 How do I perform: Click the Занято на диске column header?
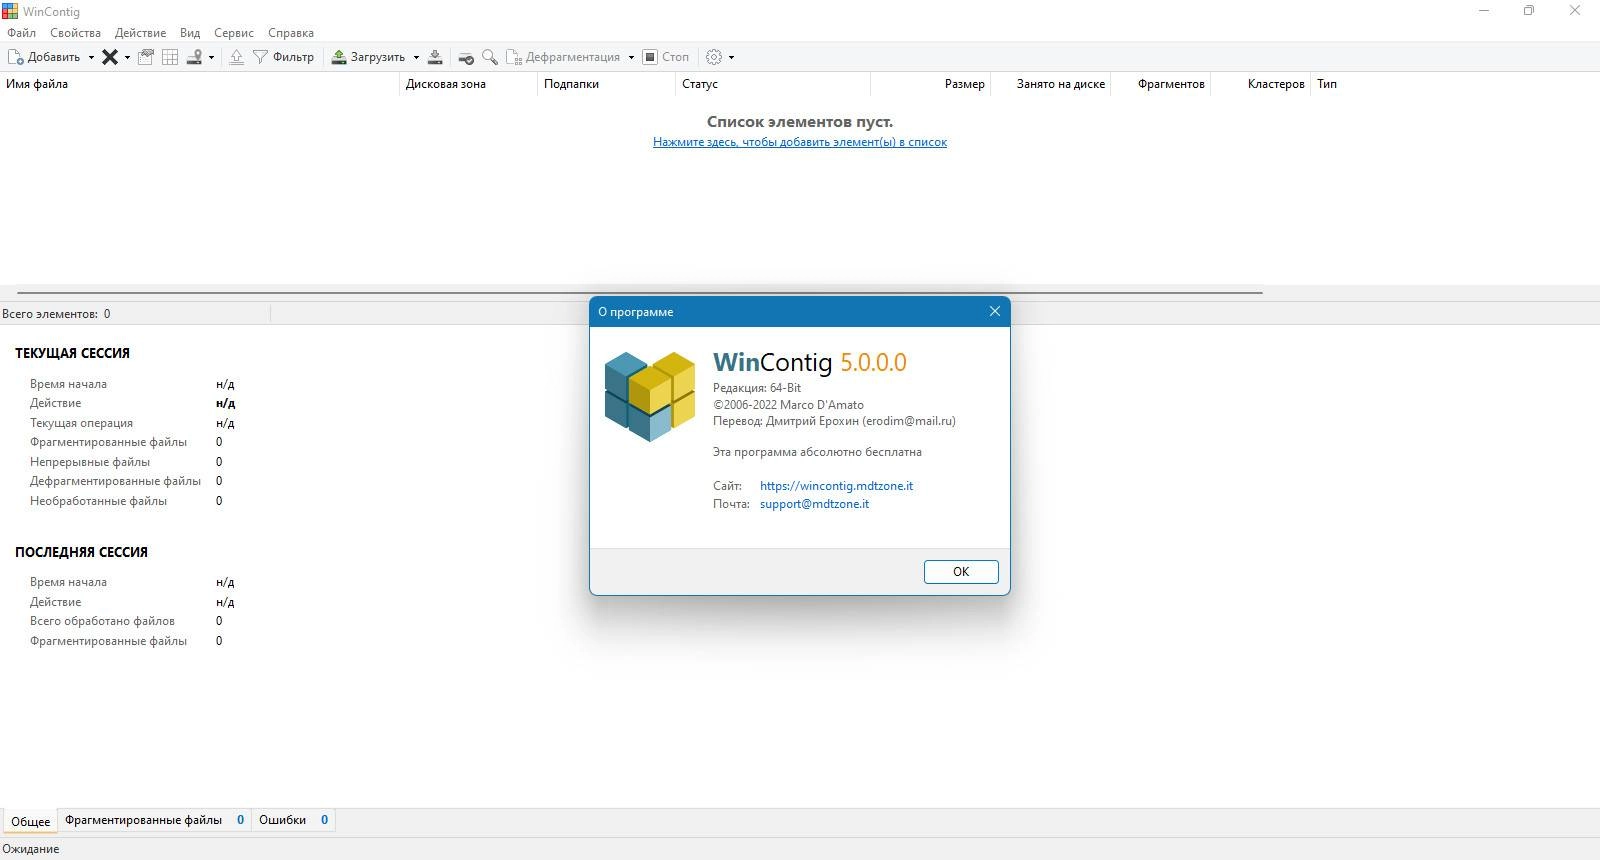(x=1050, y=84)
